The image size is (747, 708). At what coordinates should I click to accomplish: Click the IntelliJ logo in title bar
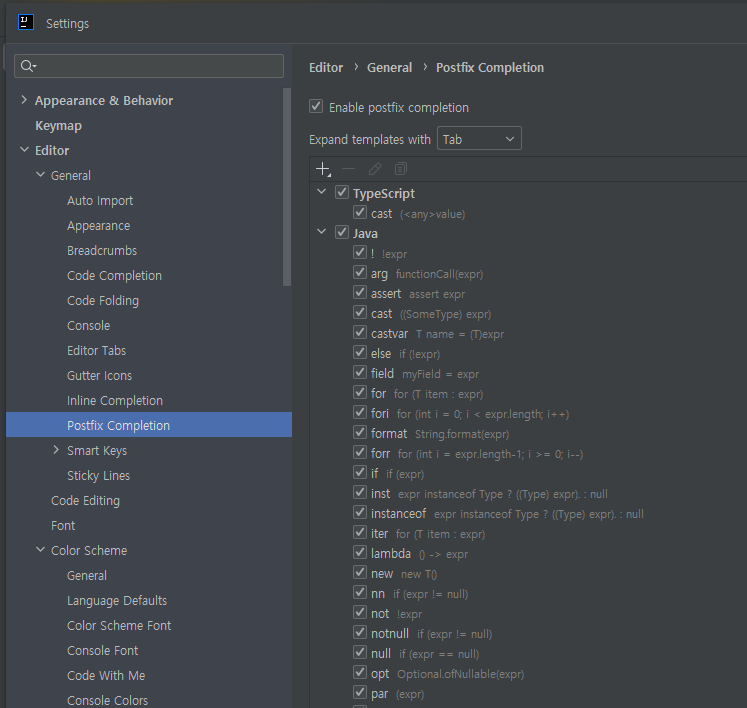pyautogui.click(x=26, y=22)
